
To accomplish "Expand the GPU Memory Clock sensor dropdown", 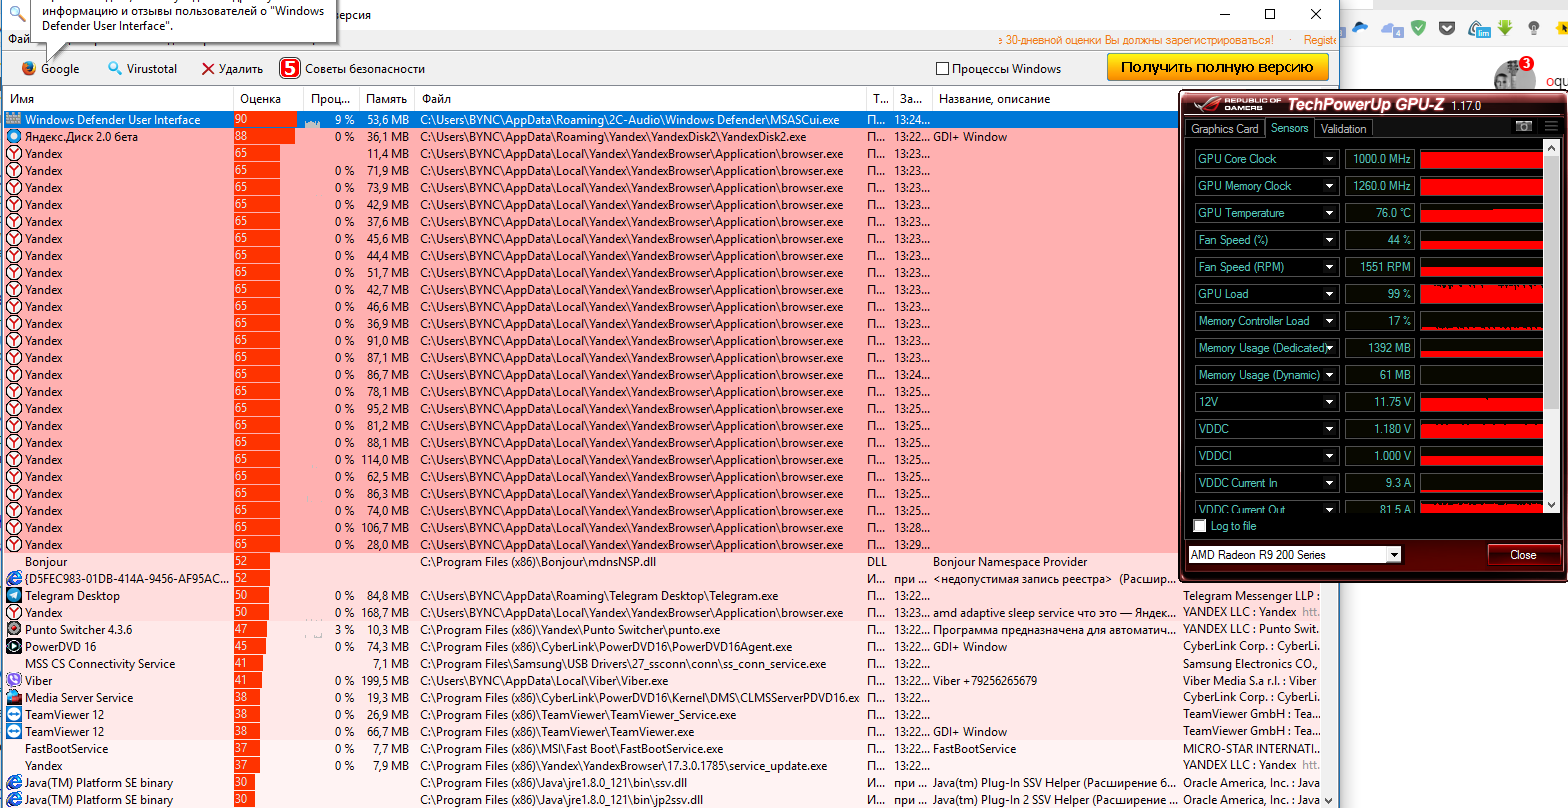I will pos(1329,186).
